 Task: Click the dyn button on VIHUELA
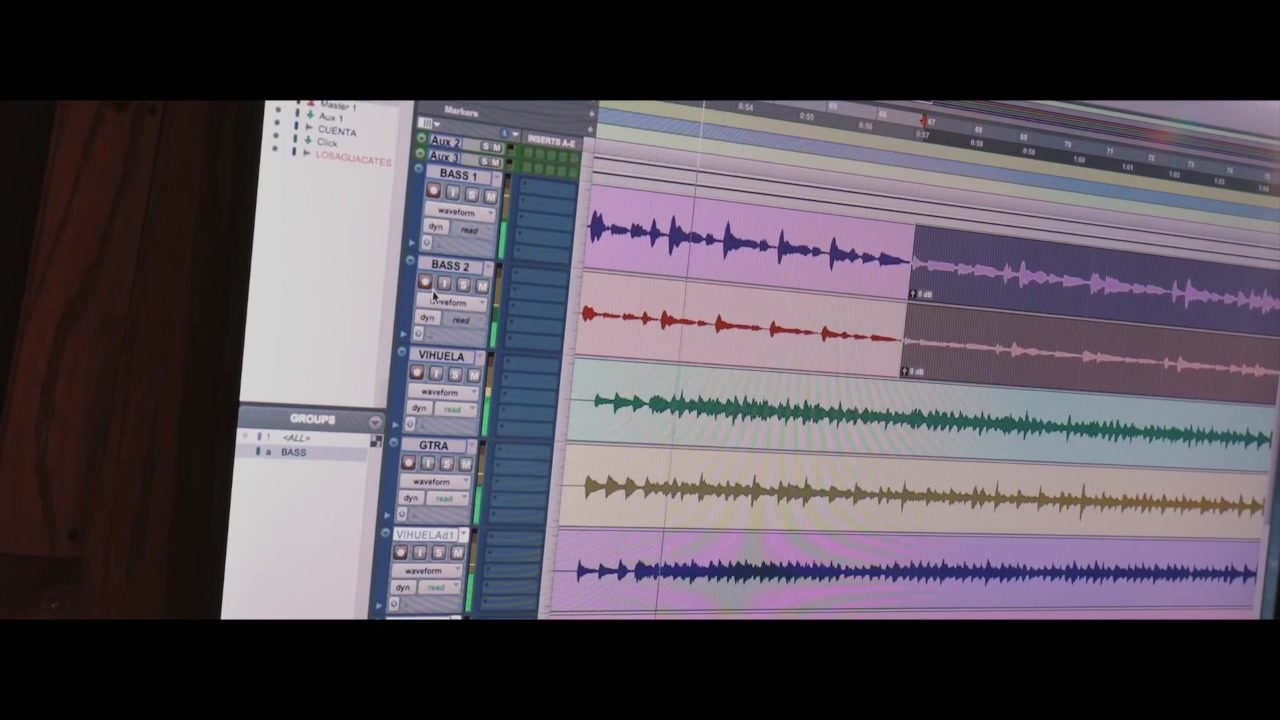tap(420, 408)
